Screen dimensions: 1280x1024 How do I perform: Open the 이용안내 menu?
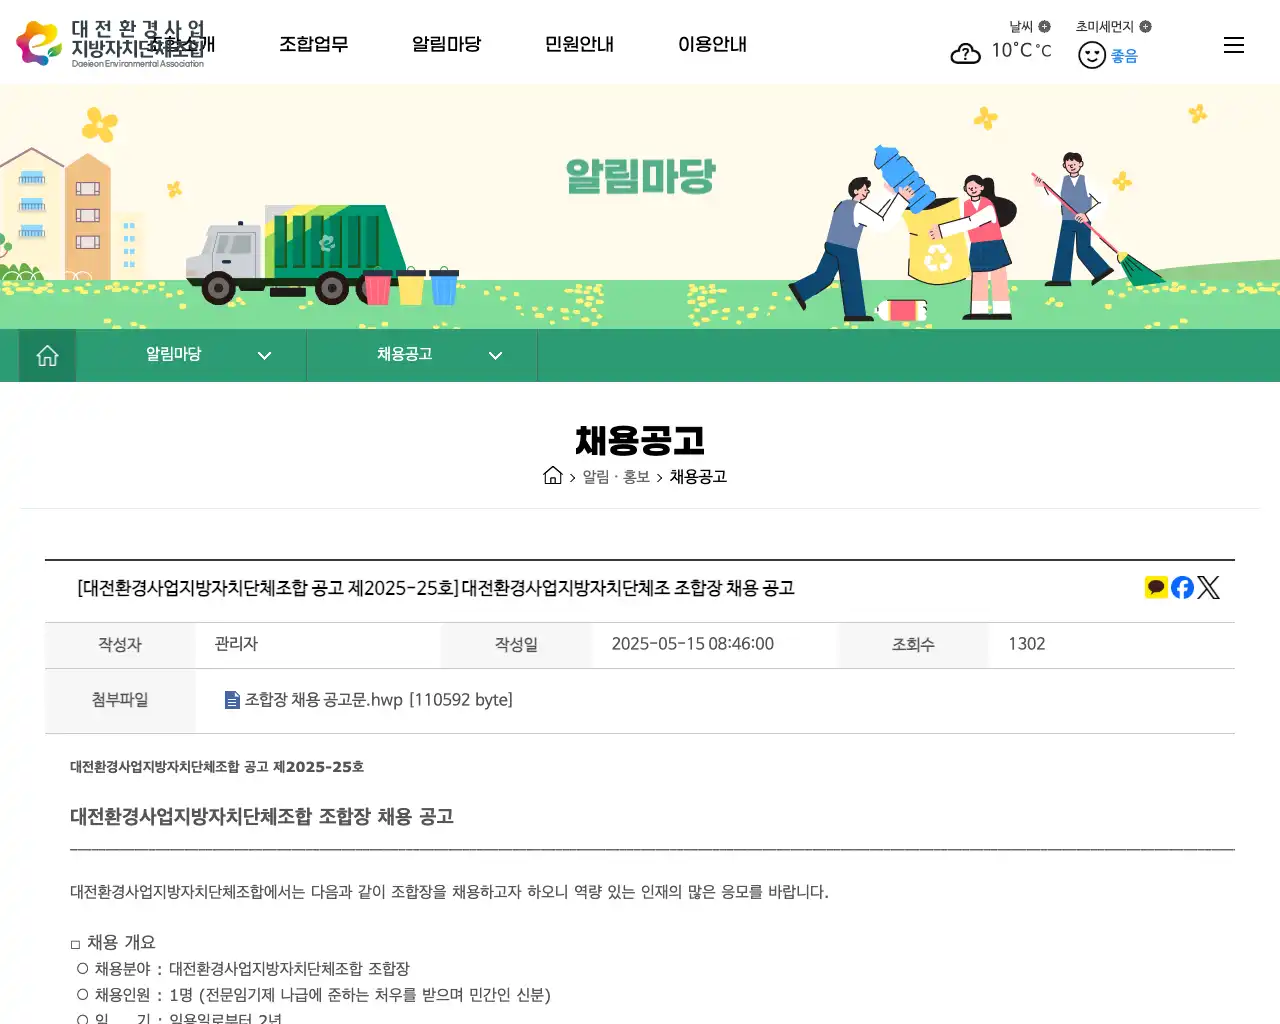point(712,44)
